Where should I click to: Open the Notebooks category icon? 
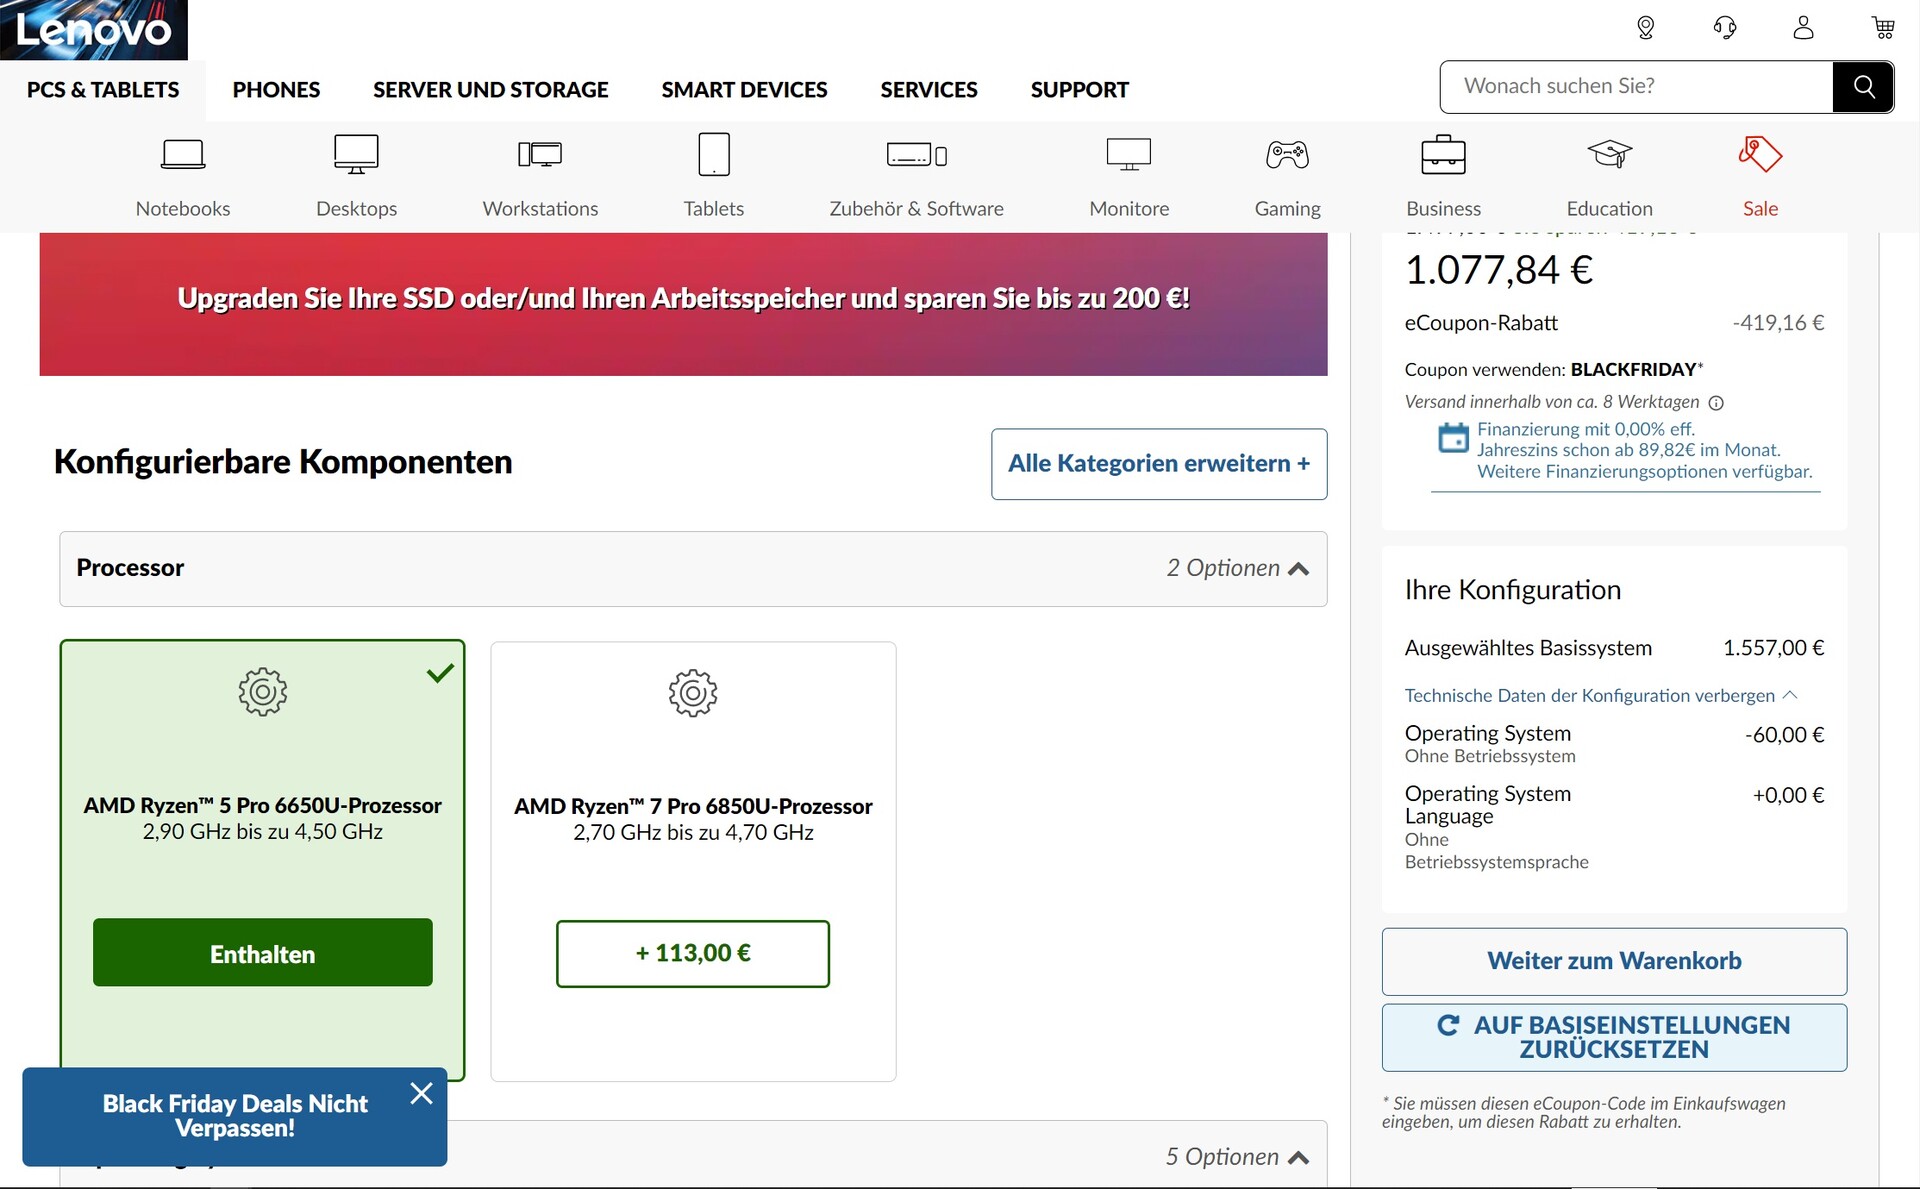click(x=183, y=155)
